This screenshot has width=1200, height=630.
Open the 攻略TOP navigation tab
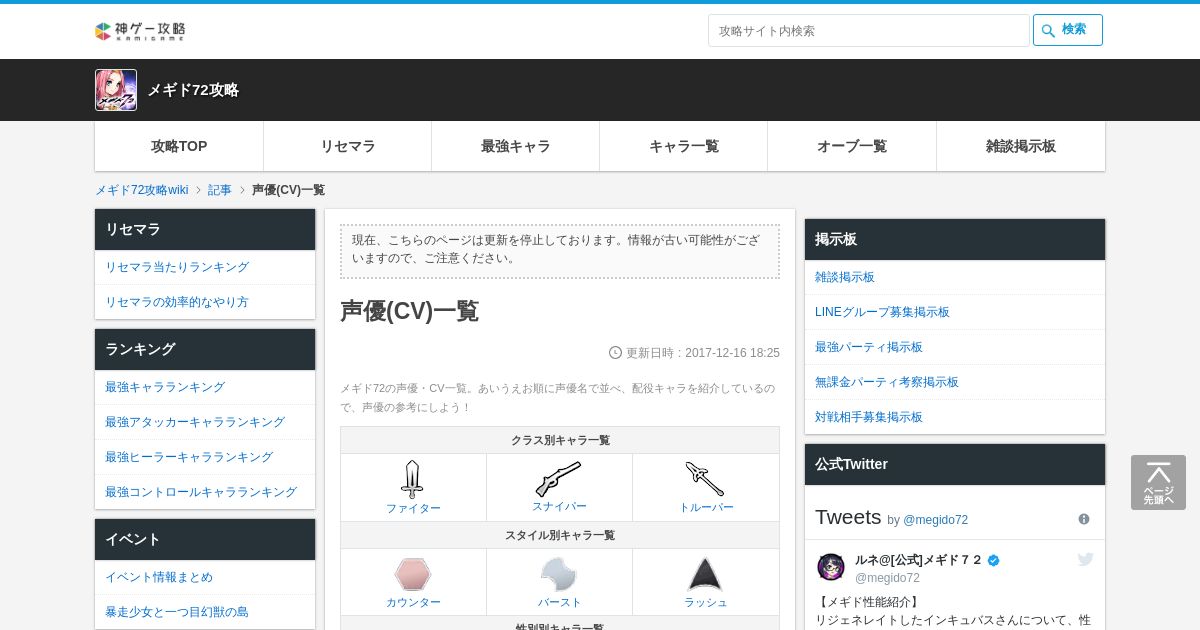click(x=179, y=146)
